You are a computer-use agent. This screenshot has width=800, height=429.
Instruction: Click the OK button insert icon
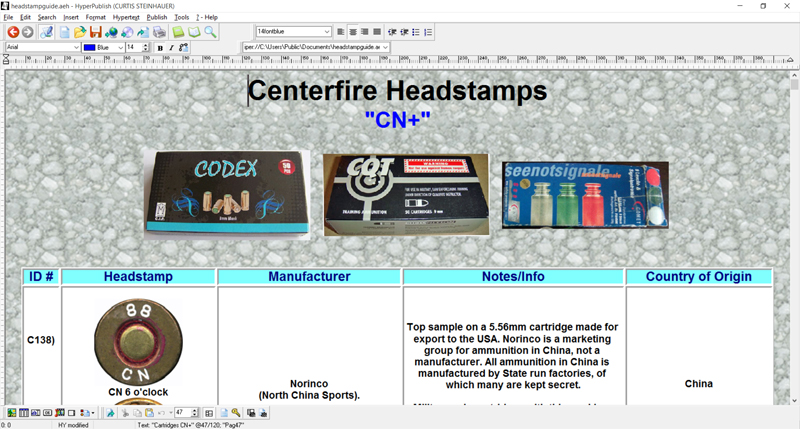click(47, 413)
